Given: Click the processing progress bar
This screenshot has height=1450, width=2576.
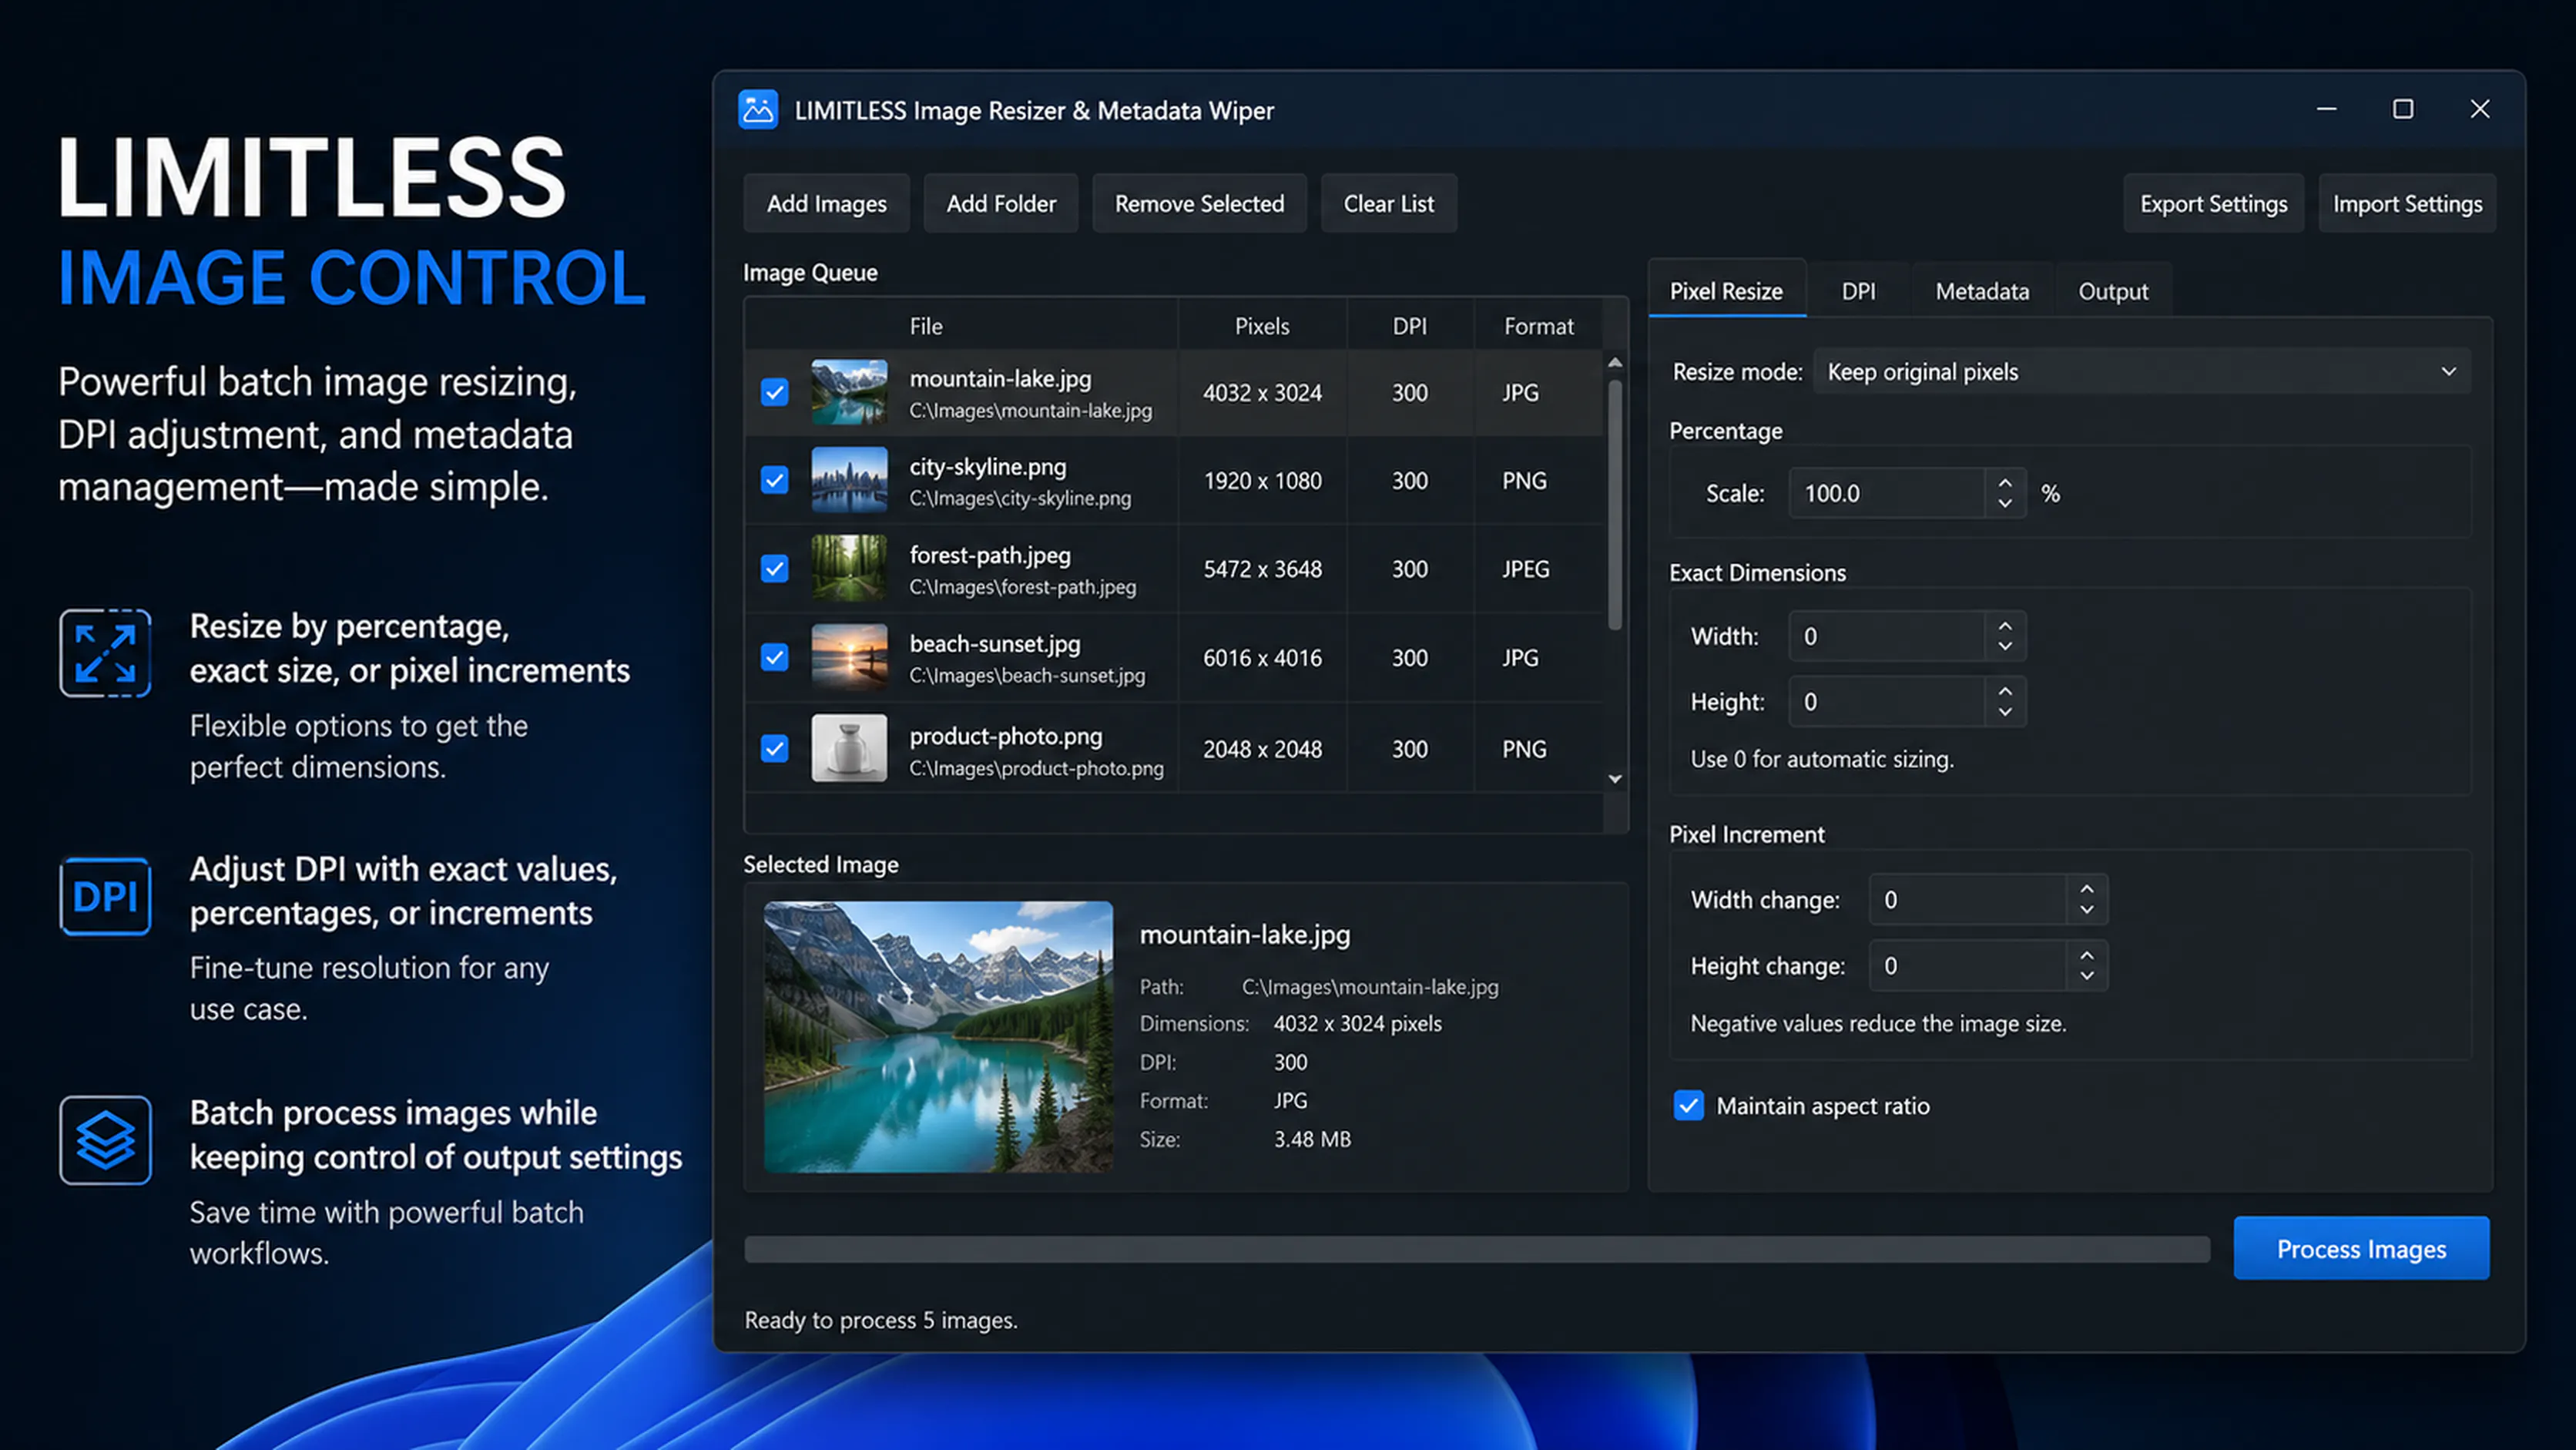Looking at the screenshot, I should pos(1477,1249).
